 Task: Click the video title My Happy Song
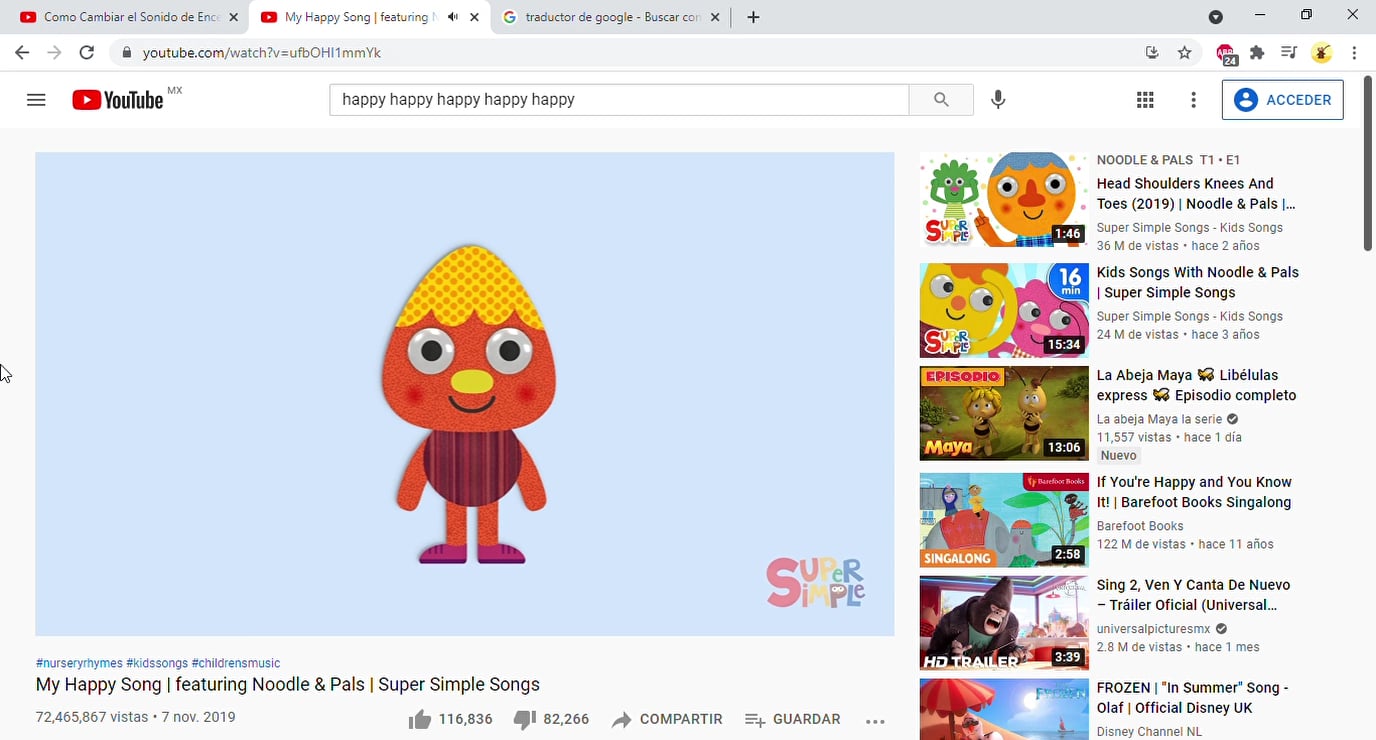click(x=288, y=685)
